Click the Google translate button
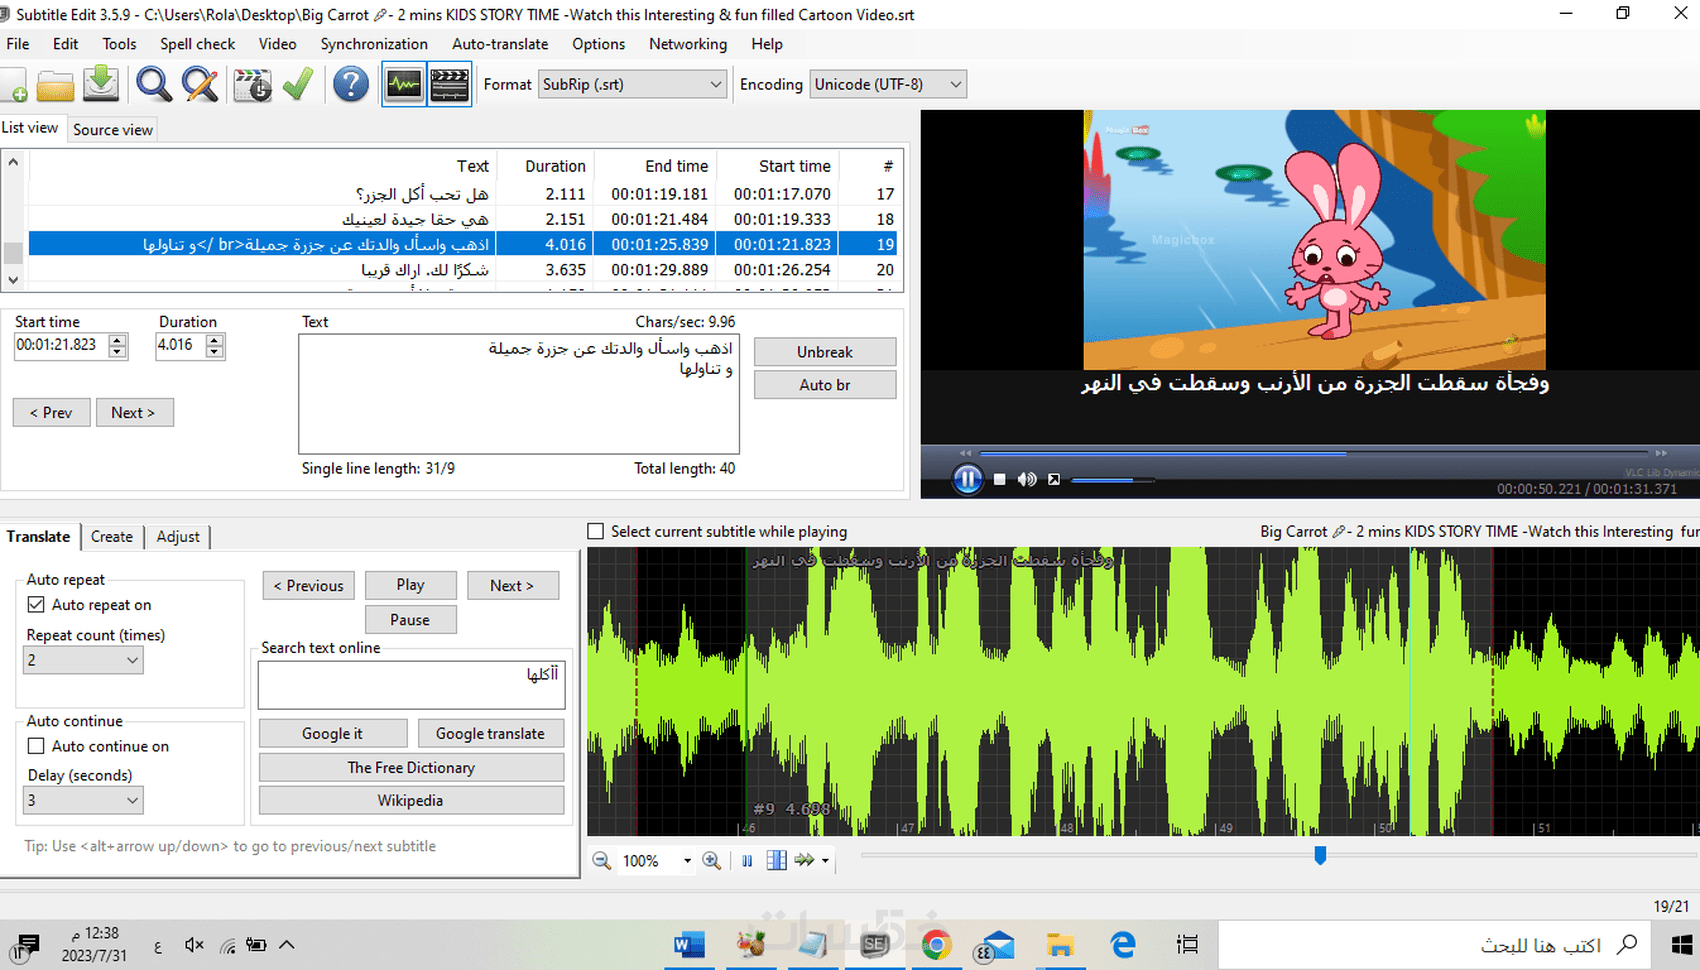1700x970 pixels. 490,734
